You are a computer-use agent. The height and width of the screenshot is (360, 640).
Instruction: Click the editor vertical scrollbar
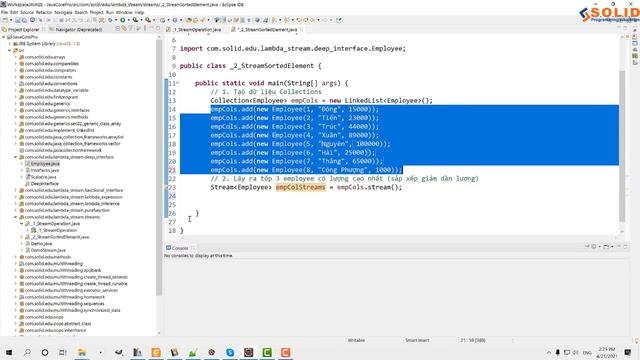coord(622,146)
